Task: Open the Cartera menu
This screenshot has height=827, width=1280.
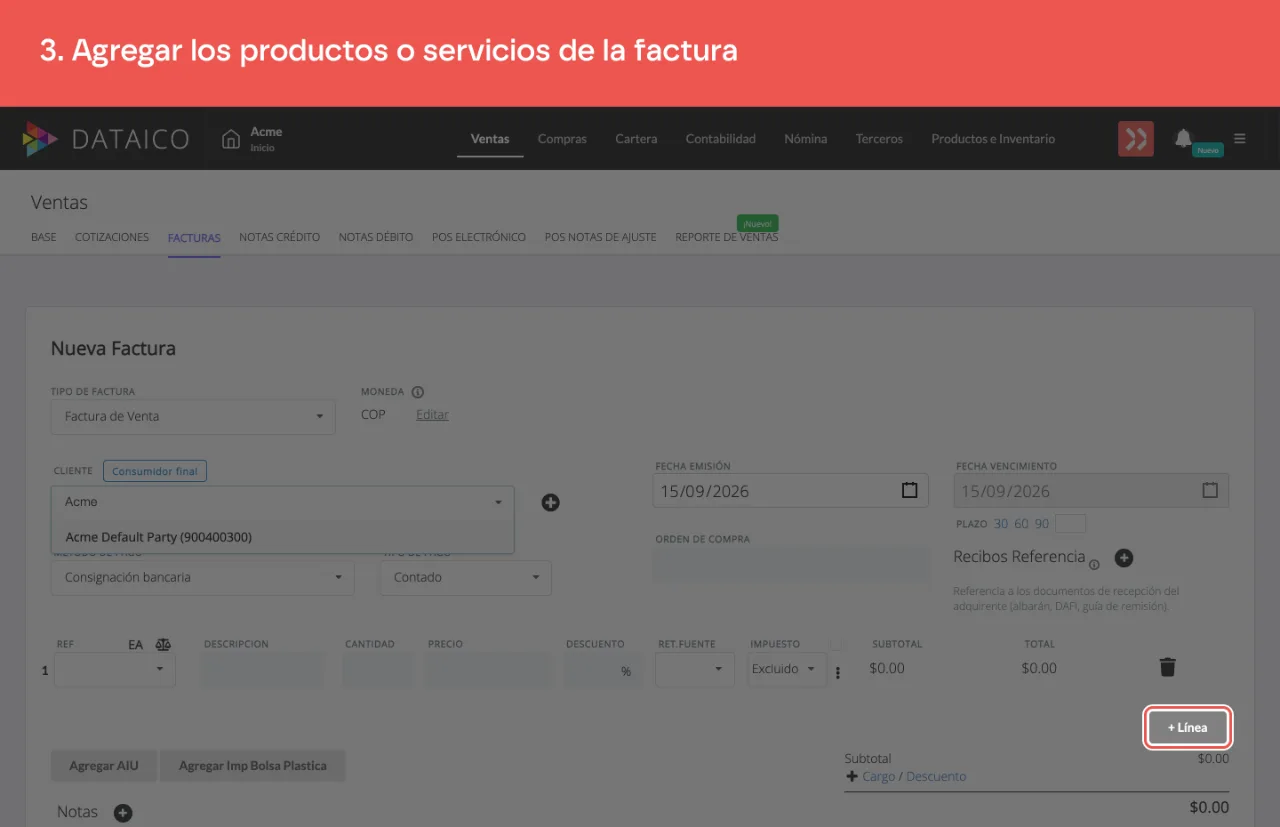Action: (x=636, y=139)
